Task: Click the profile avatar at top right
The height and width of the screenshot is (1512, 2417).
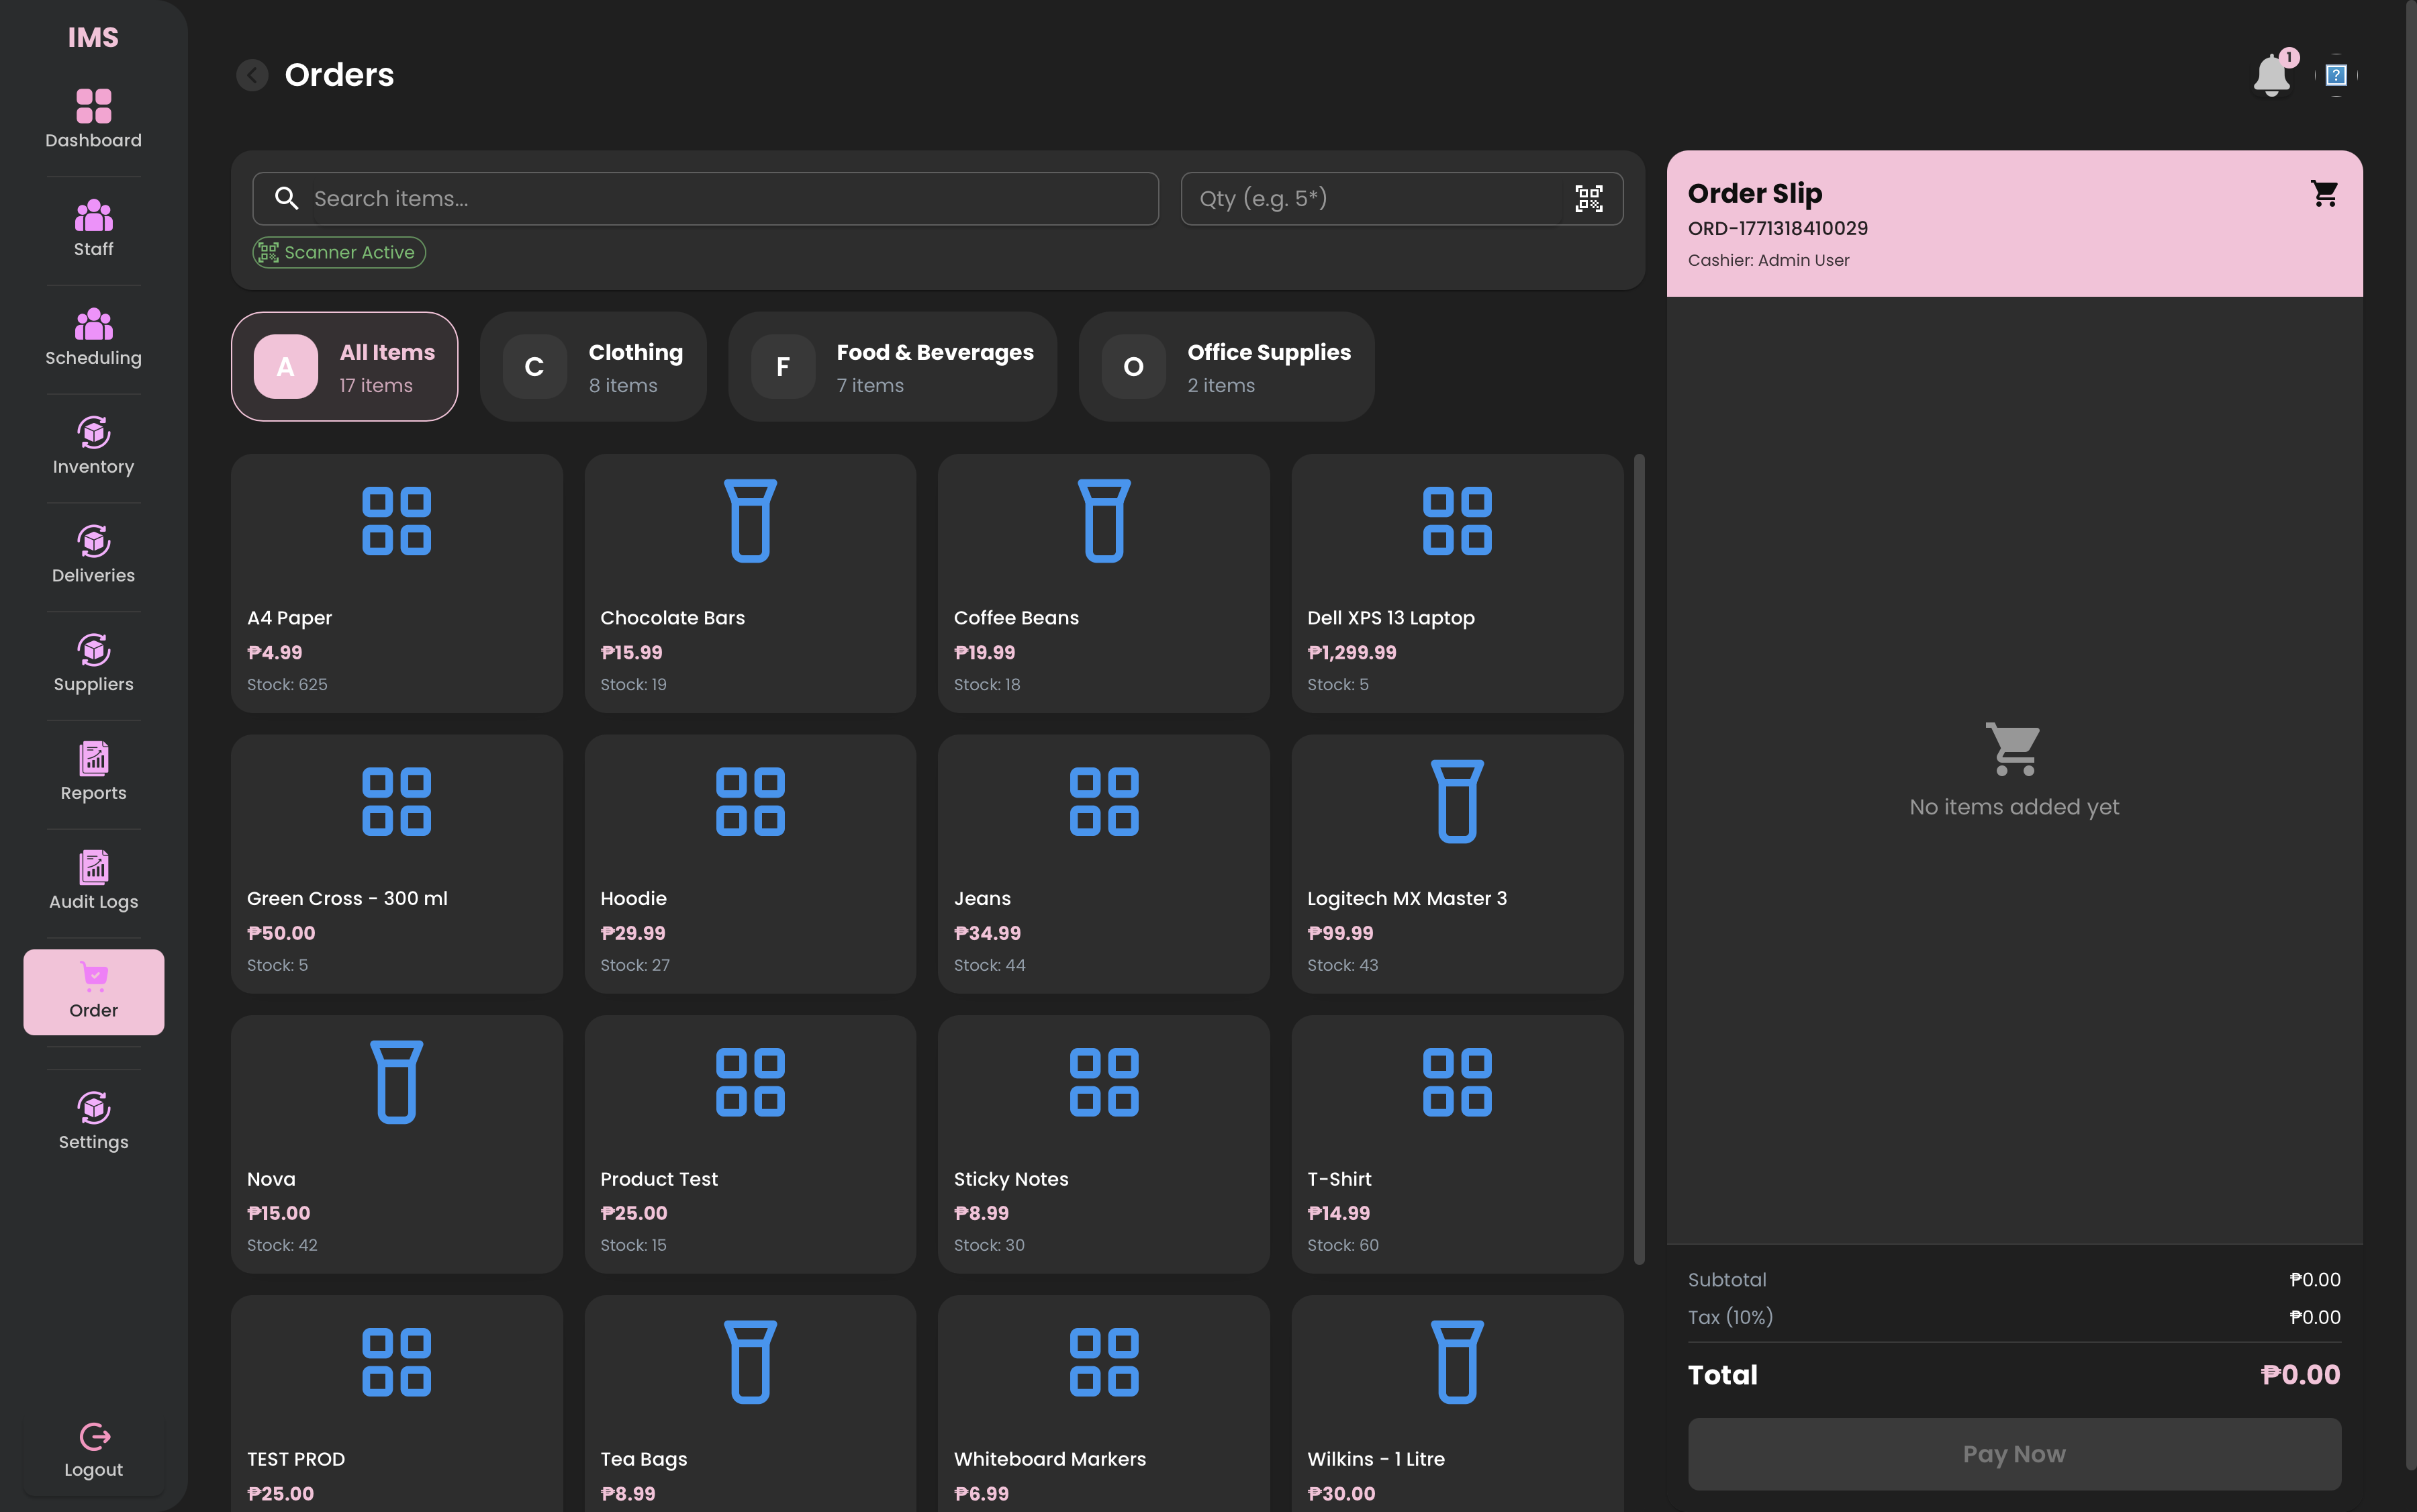Action: pyautogui.click(x=2336, y=75)
